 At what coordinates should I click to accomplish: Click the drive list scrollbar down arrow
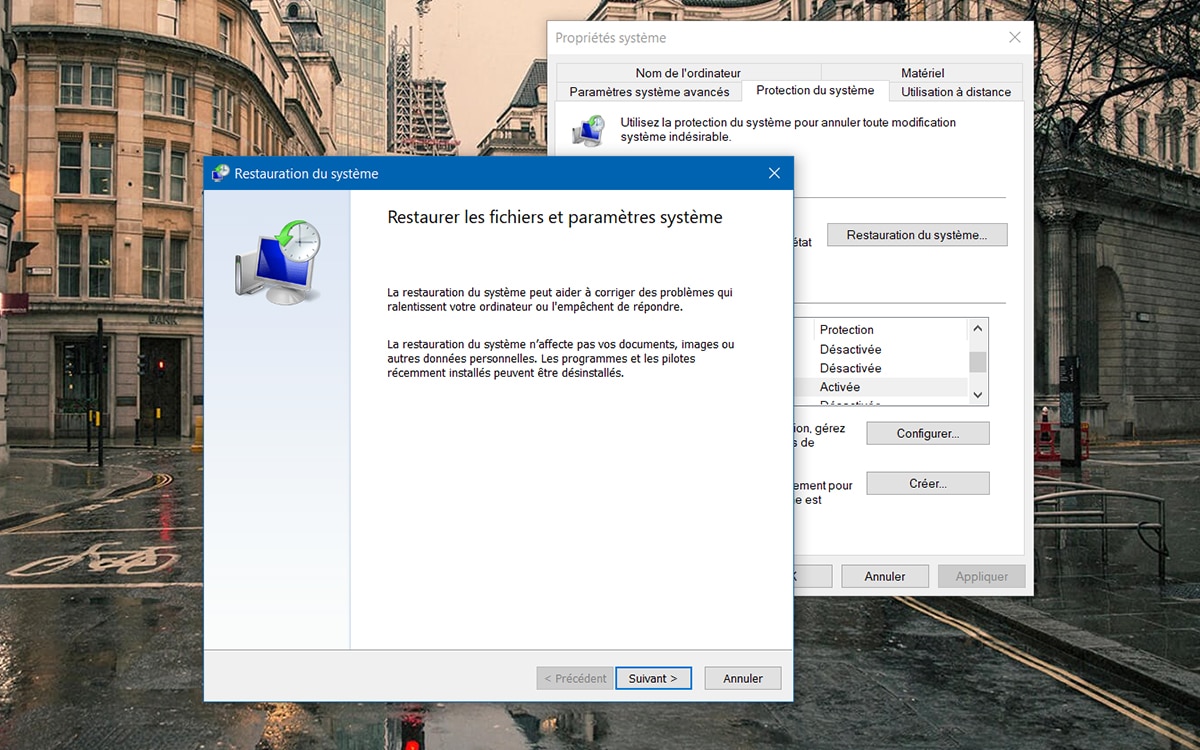point(977,395)
